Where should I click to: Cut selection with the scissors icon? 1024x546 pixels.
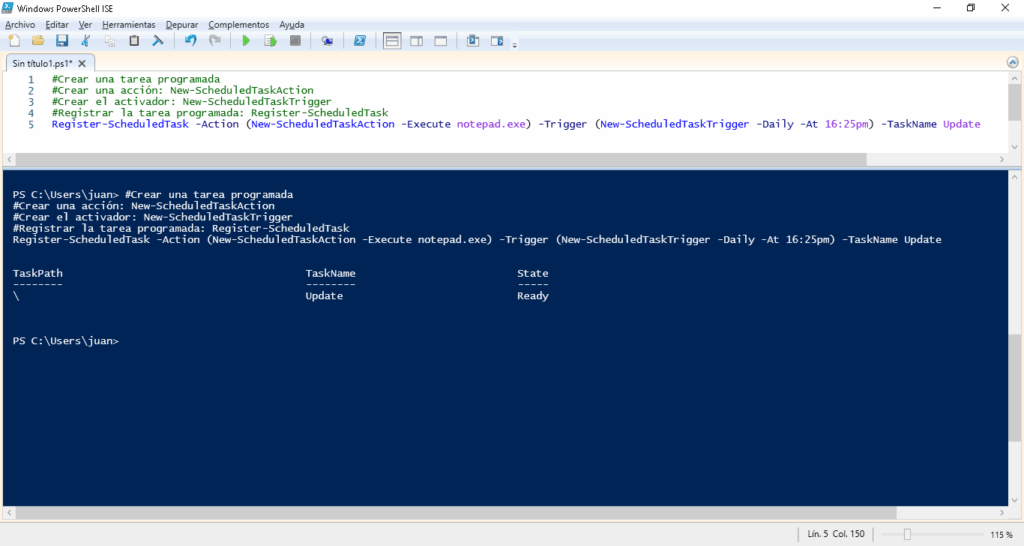[x=86, y=41]
